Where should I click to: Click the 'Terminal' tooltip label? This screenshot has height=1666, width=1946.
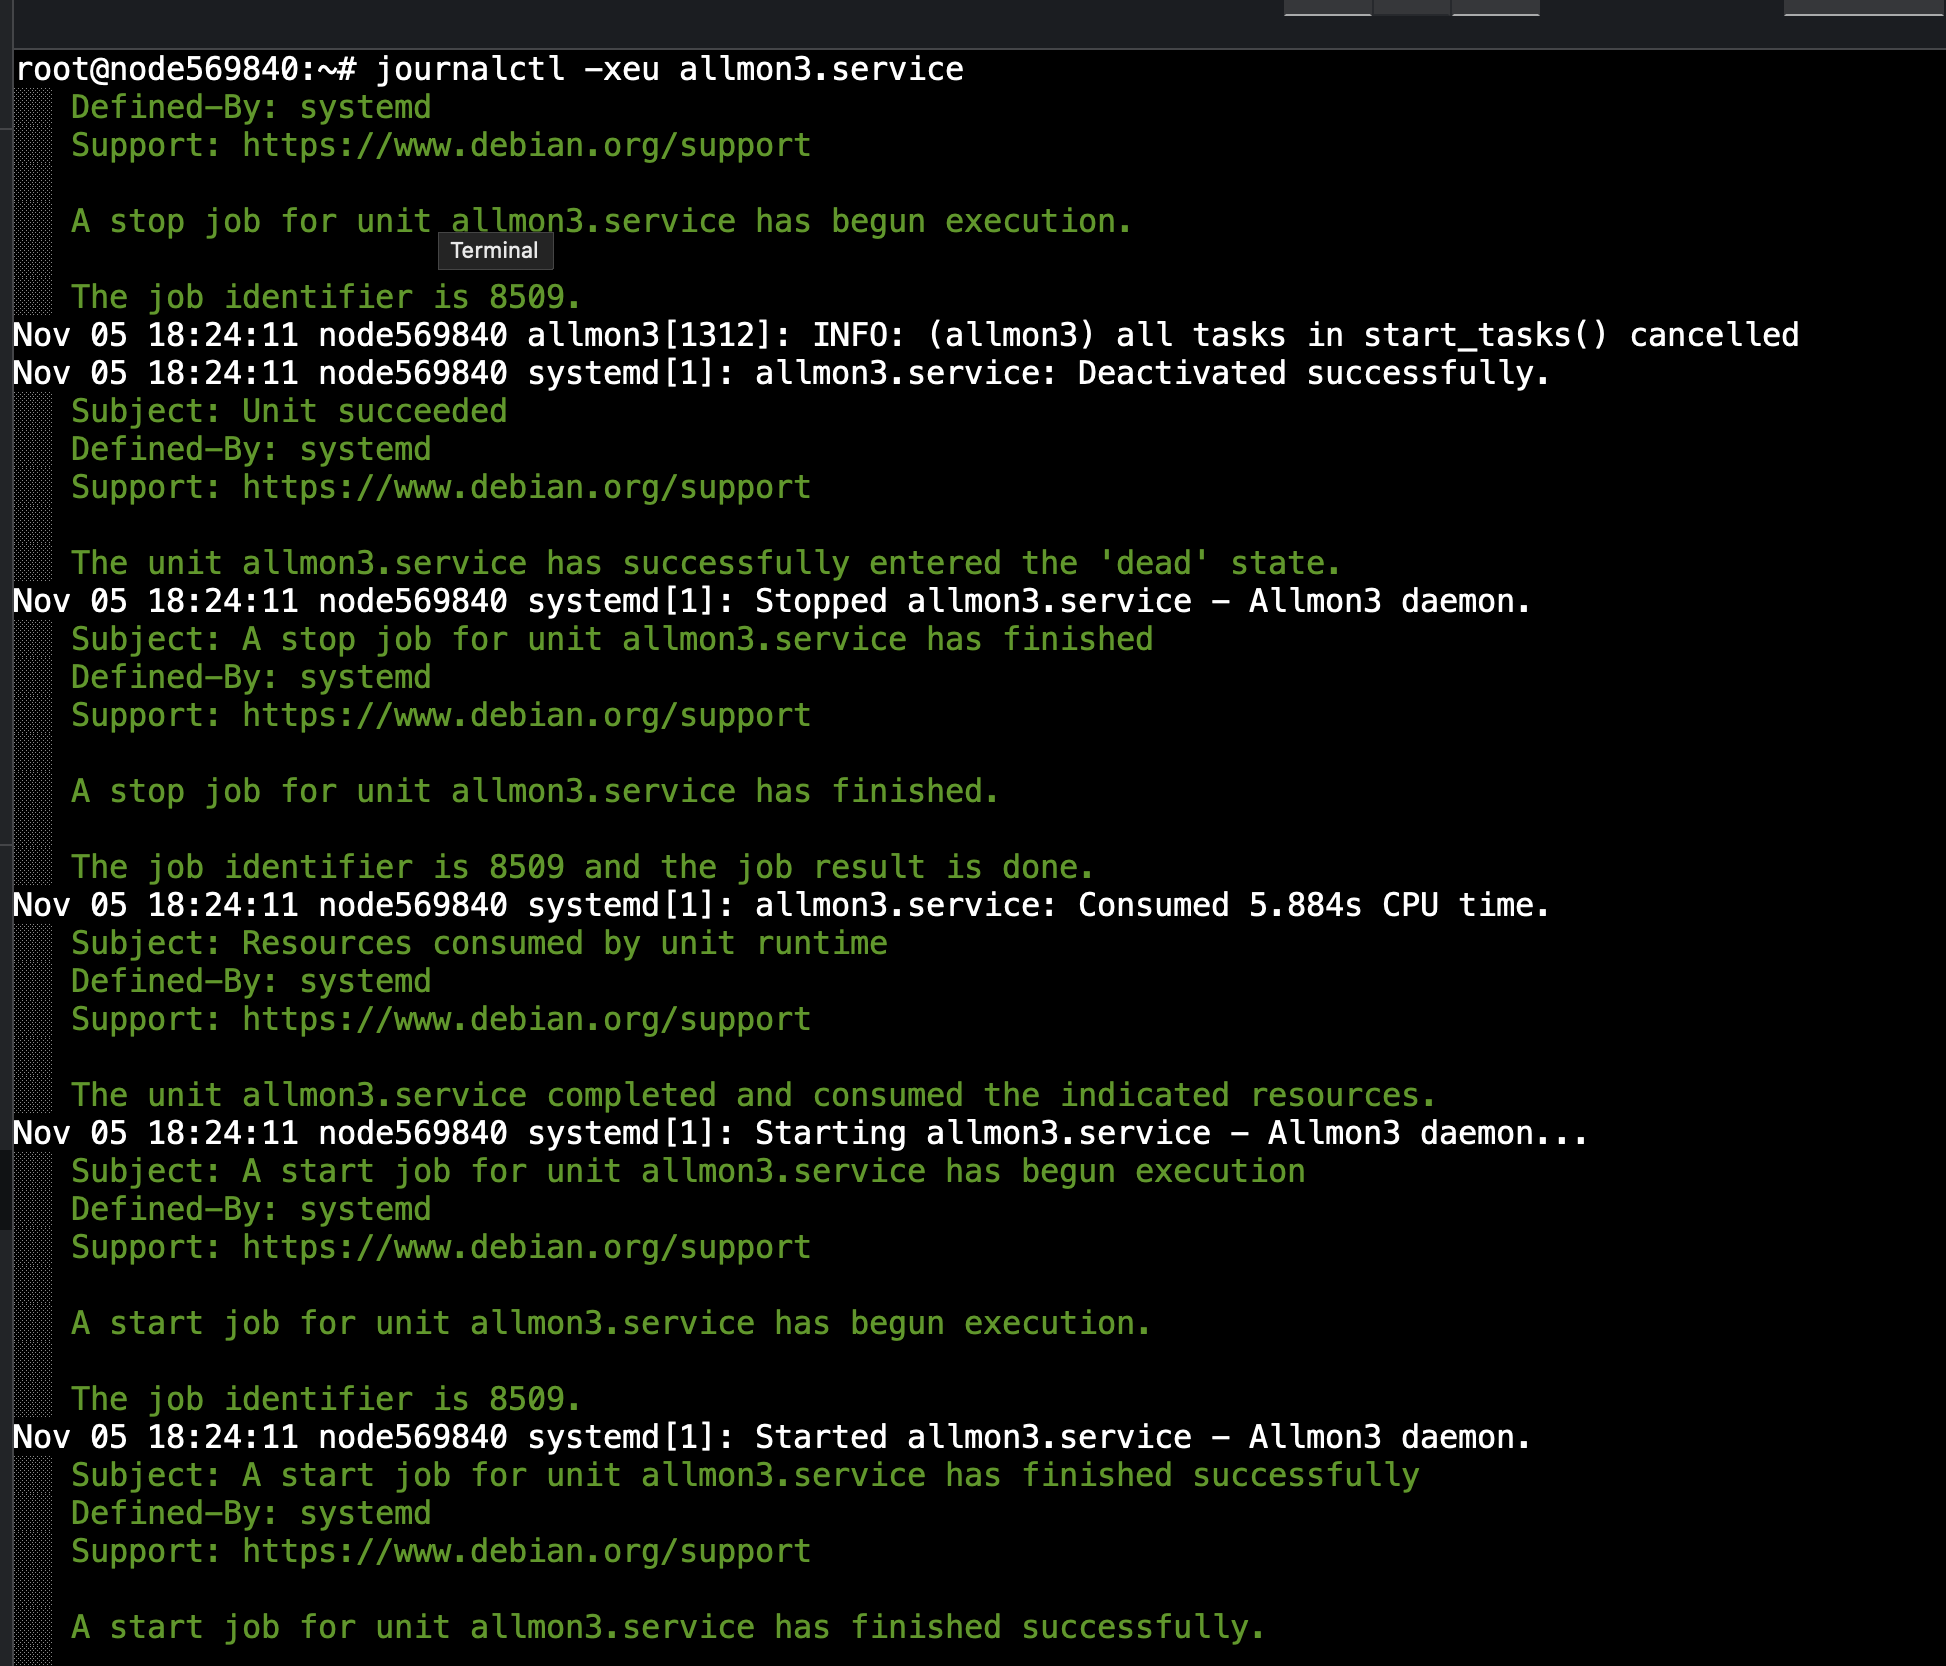[495, 251]
